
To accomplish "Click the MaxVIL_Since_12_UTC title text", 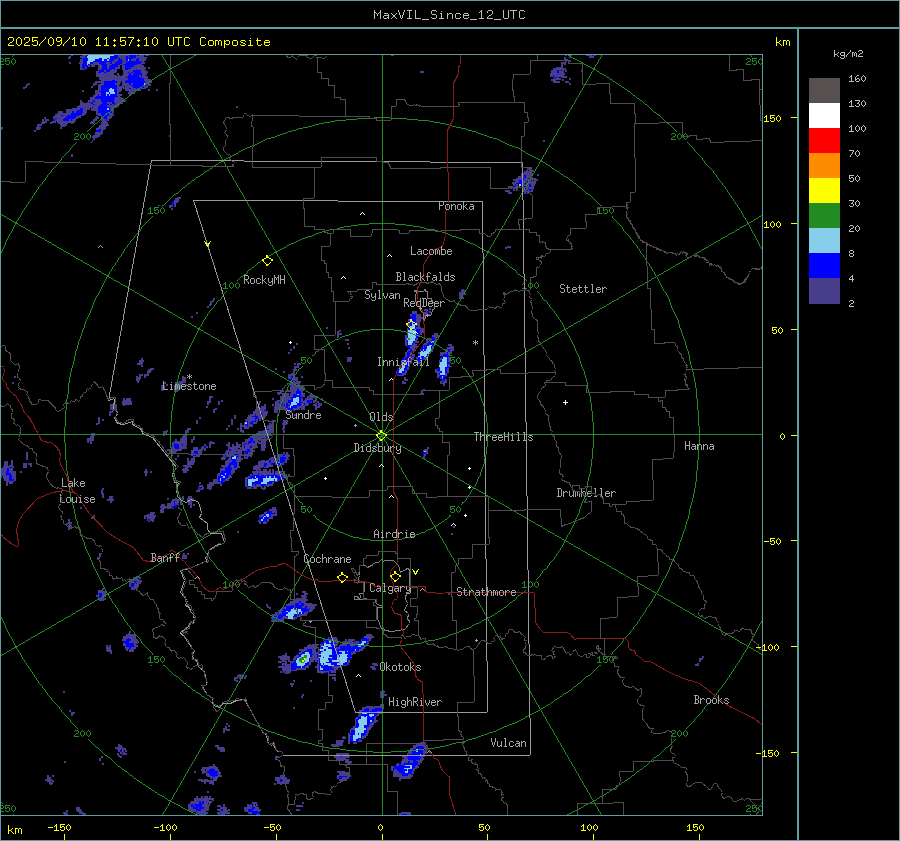I will click(x=449, y=15).
